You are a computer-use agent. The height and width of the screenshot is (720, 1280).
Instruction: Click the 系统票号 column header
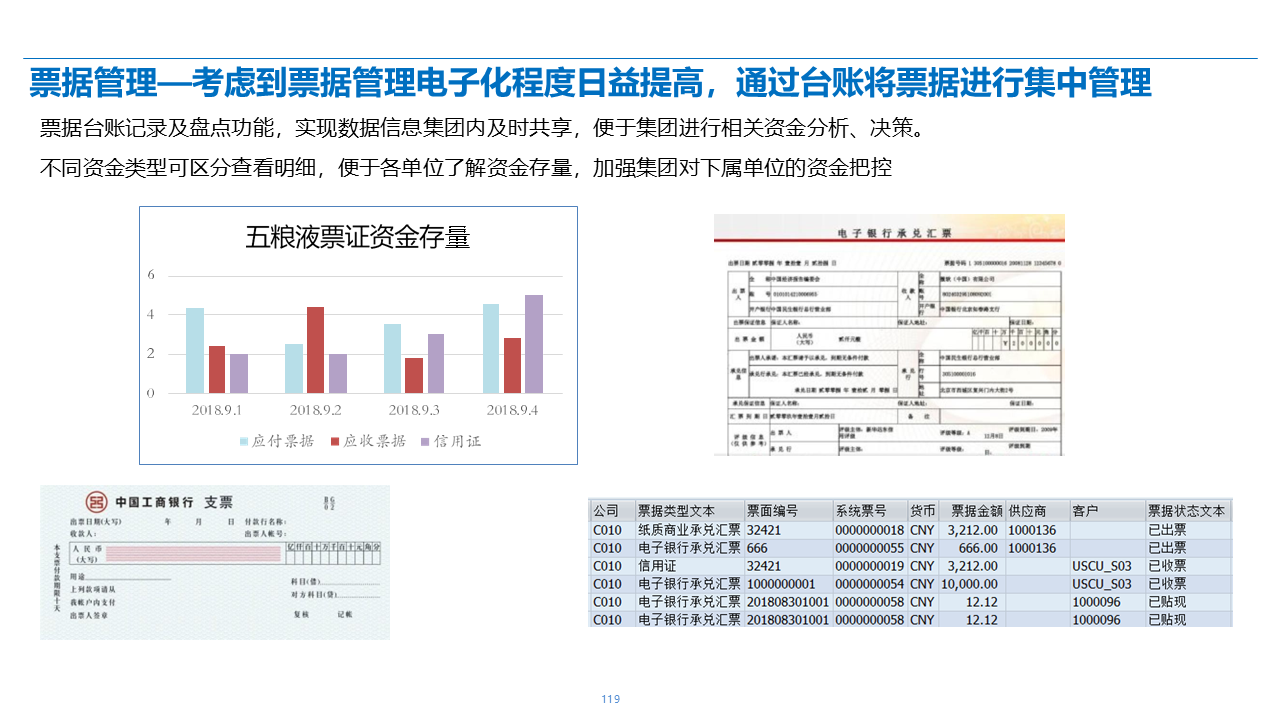click(869, 511)
